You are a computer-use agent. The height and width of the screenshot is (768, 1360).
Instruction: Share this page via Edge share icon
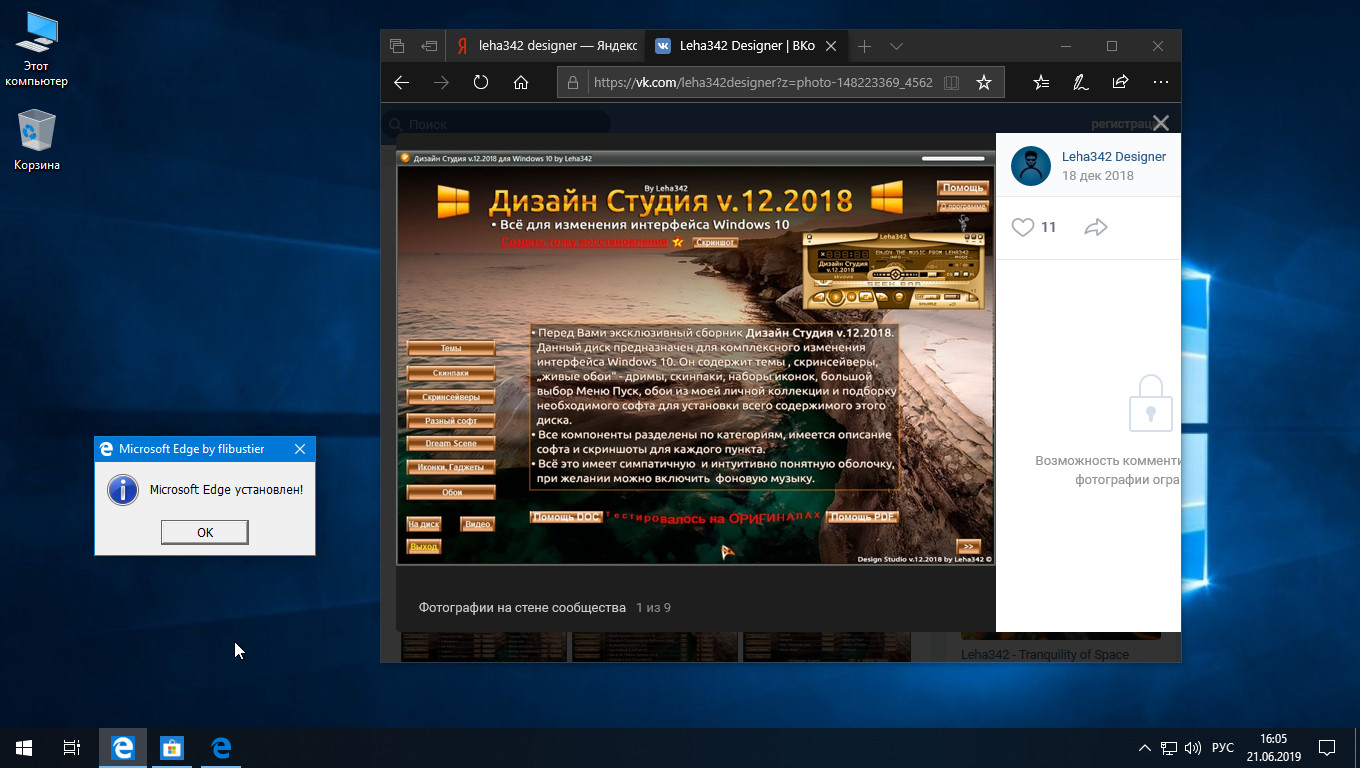[1120, 83]
